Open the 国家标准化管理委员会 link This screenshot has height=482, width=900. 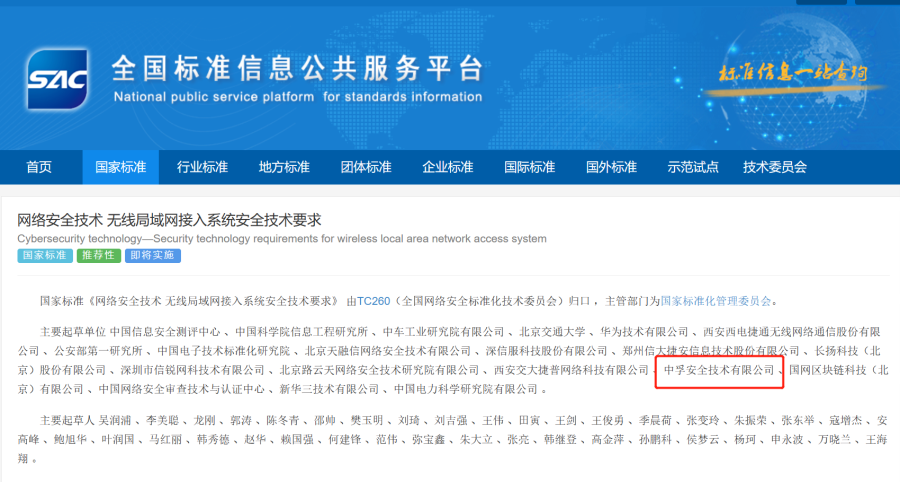point(716,300)
